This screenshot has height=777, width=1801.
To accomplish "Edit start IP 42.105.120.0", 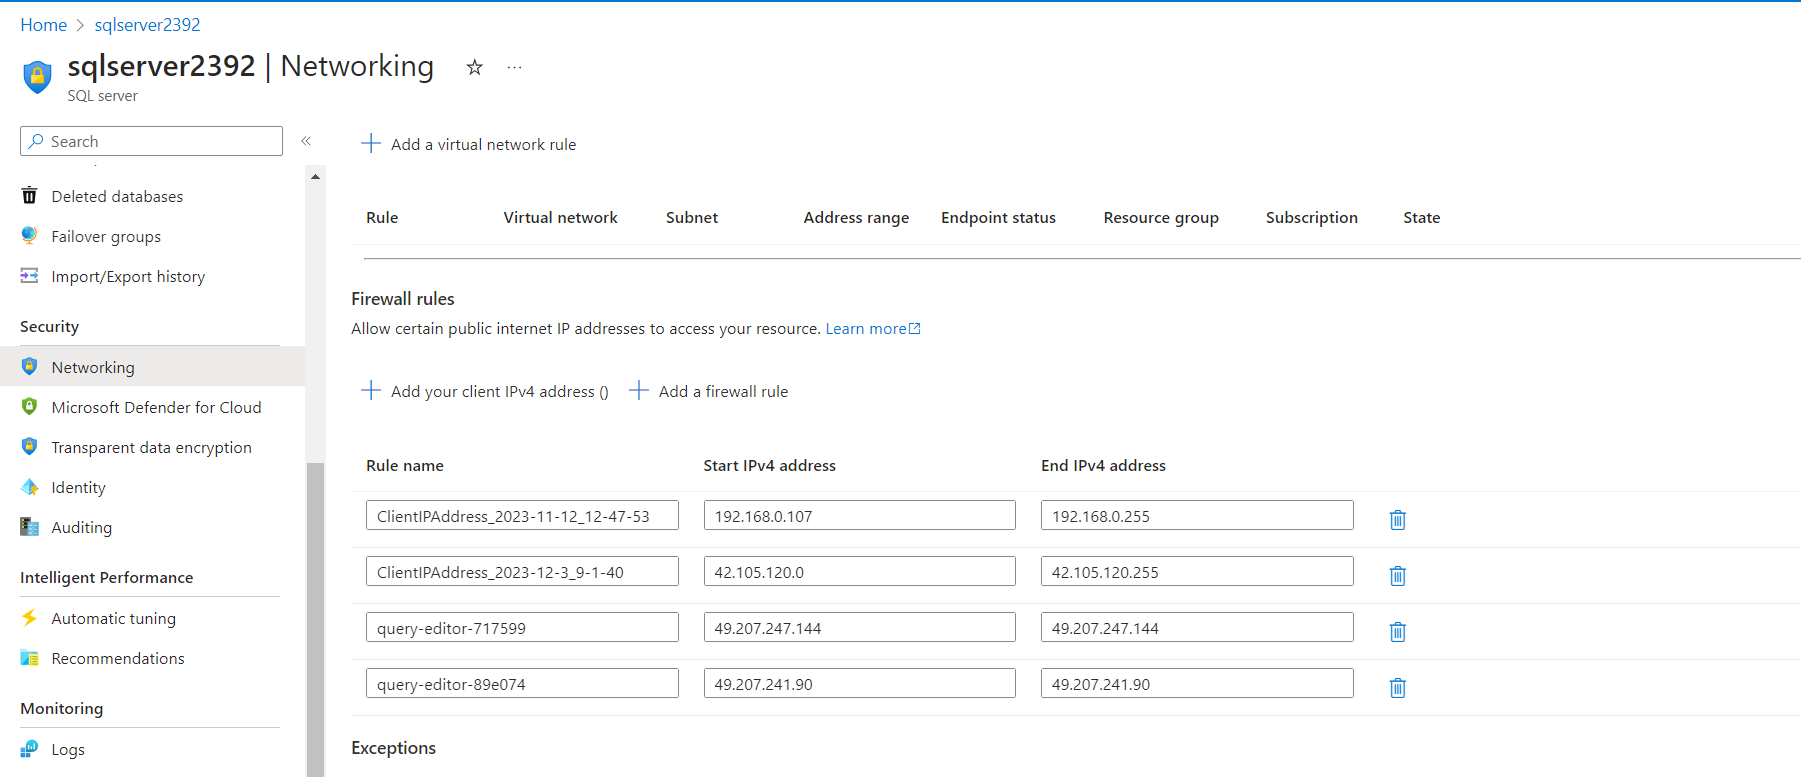I will click(860, 572).
